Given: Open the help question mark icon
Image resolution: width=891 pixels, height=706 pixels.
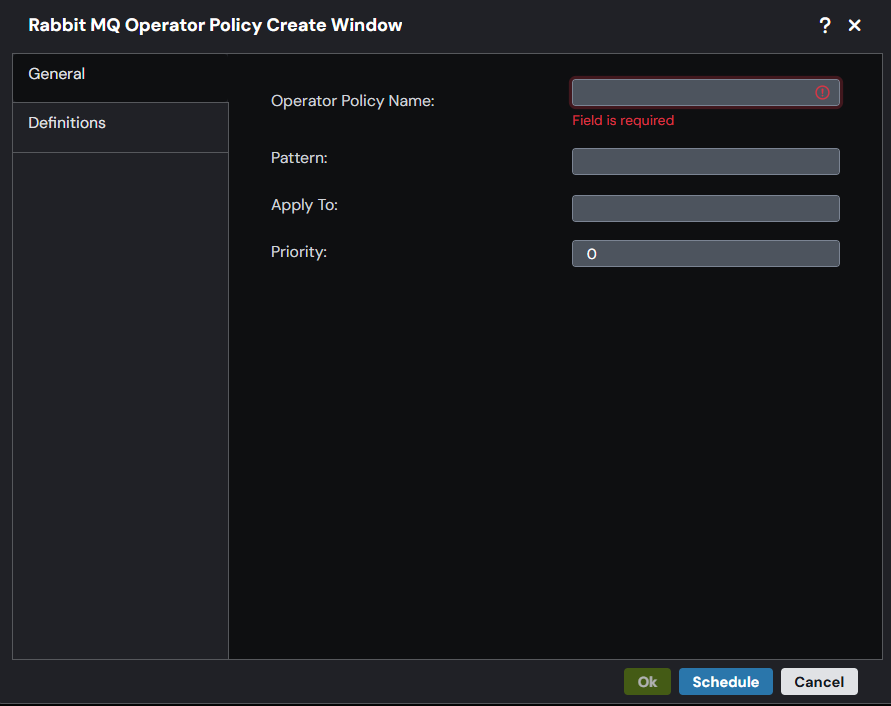Looking at the screenshot, I should click(x=825, y=25).
